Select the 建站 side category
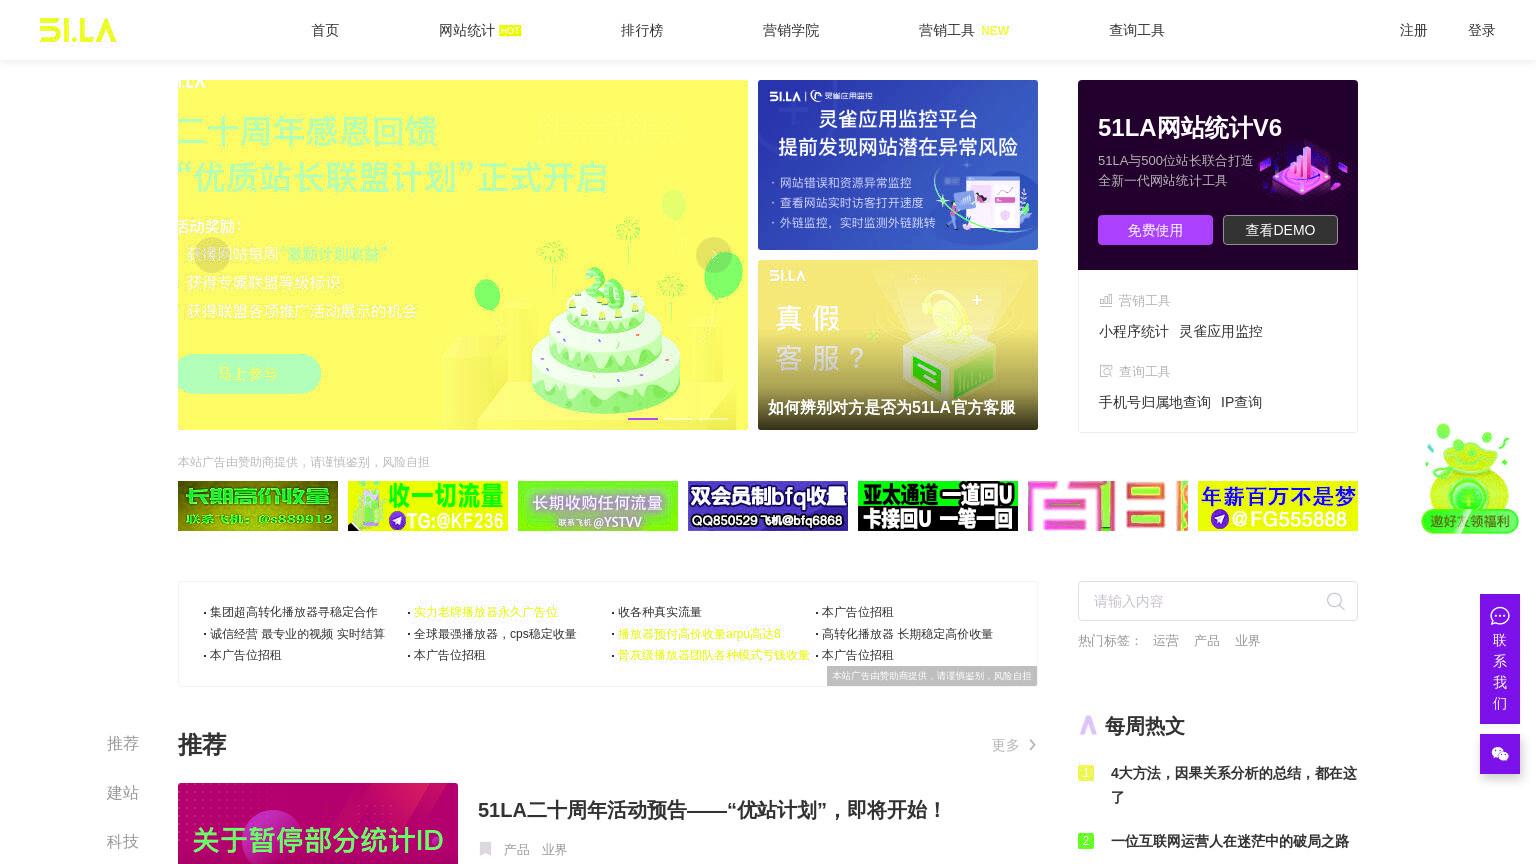This screenshot has height=864, width=1536. pyautogui.click(x=123, y=793)
